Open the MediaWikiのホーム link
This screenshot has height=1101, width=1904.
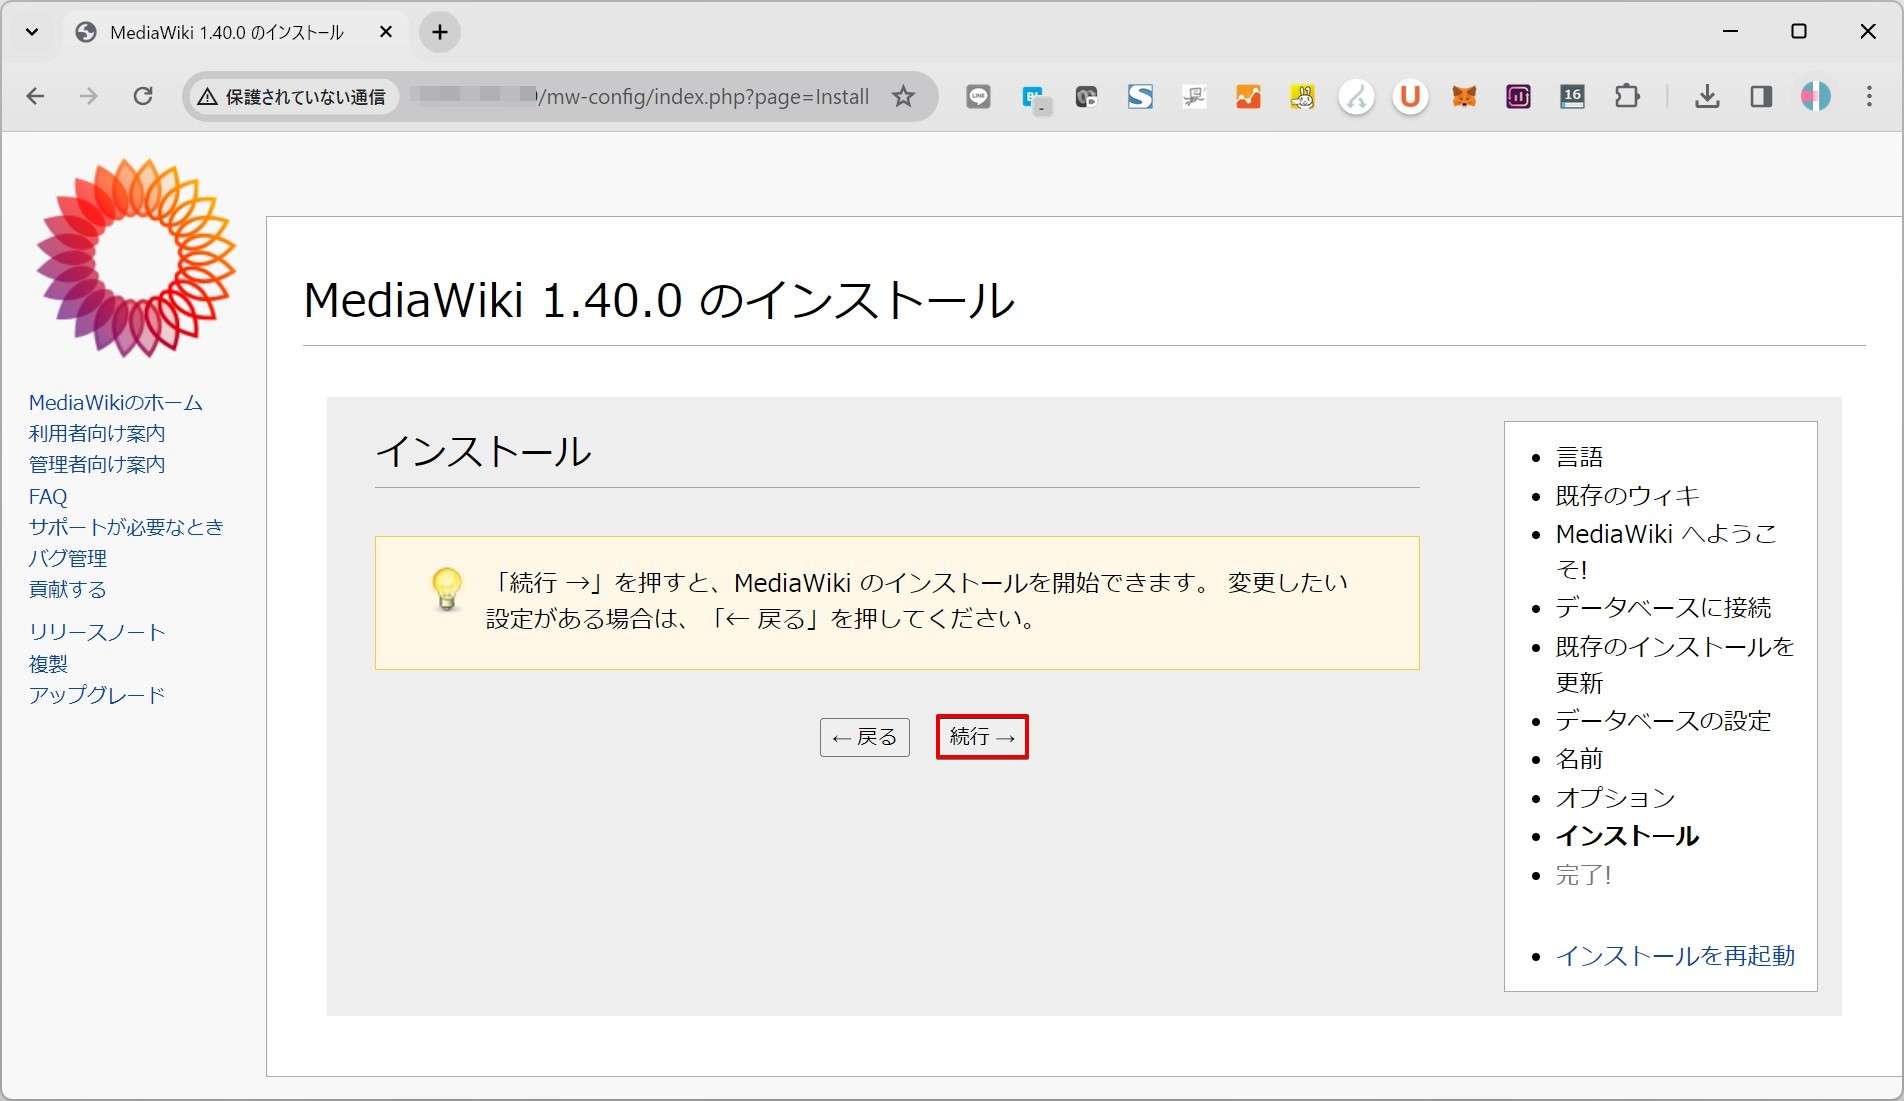pyautogui.click(x=116, y=403)
